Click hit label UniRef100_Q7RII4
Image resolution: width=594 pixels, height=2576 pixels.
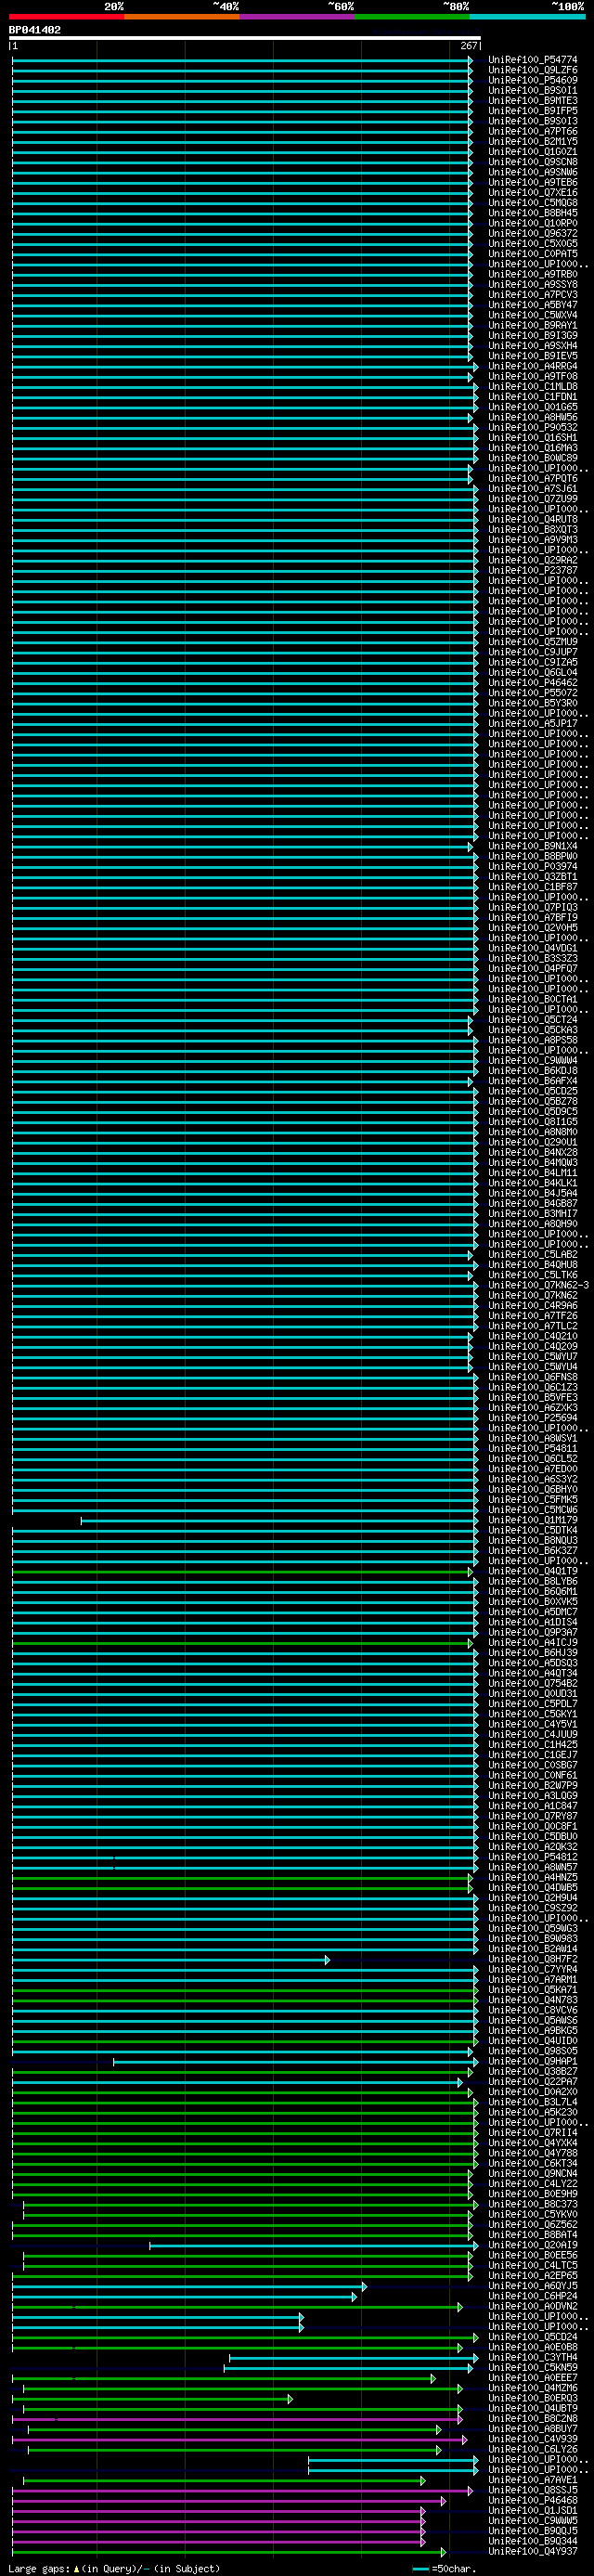click(x=533, y=2132)
